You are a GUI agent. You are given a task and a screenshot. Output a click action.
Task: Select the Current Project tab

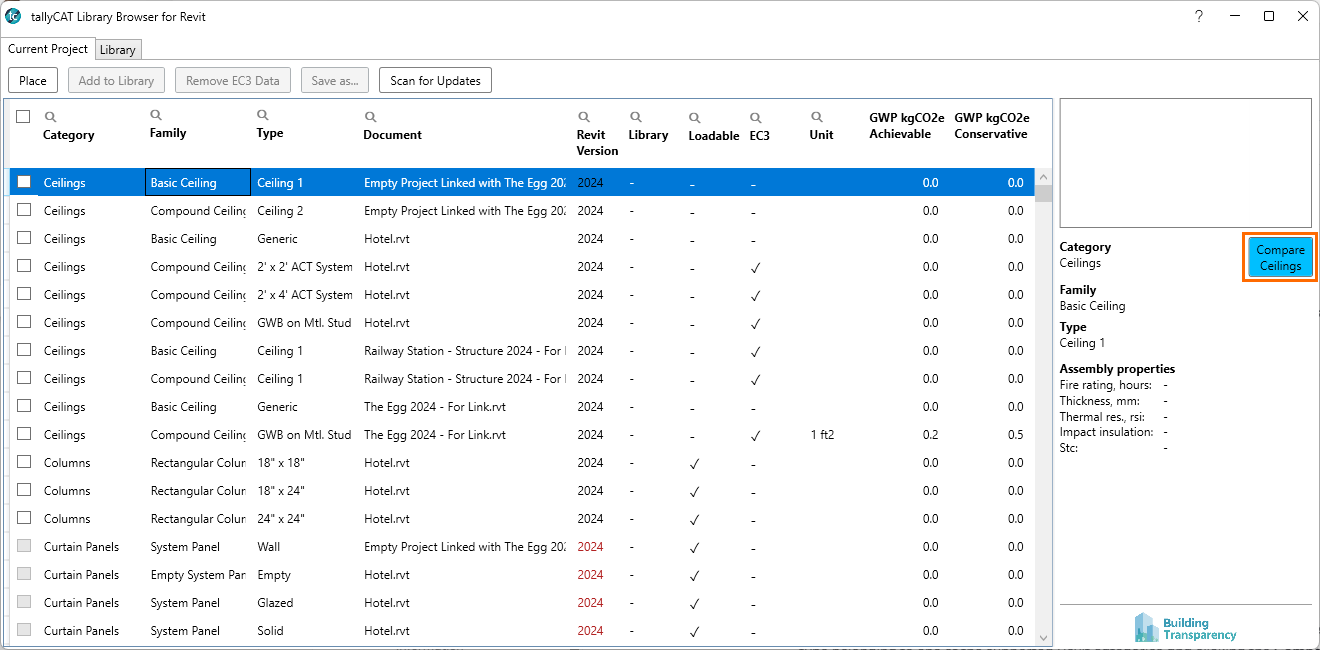point(48,49)
